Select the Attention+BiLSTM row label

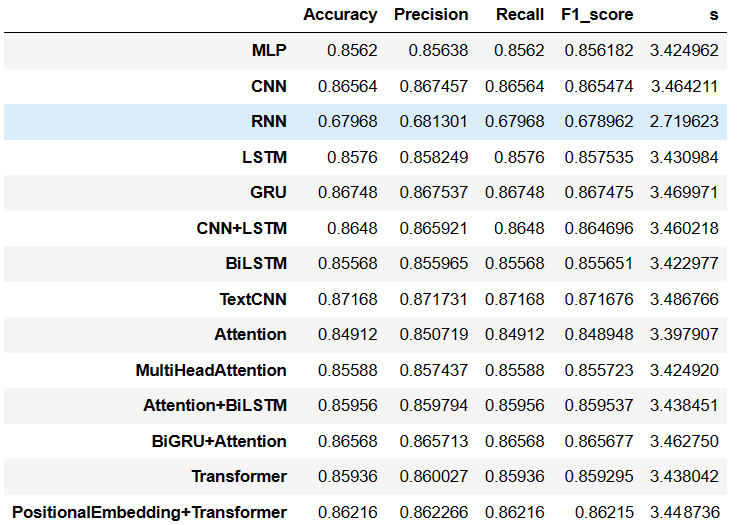tap(215, 405)
